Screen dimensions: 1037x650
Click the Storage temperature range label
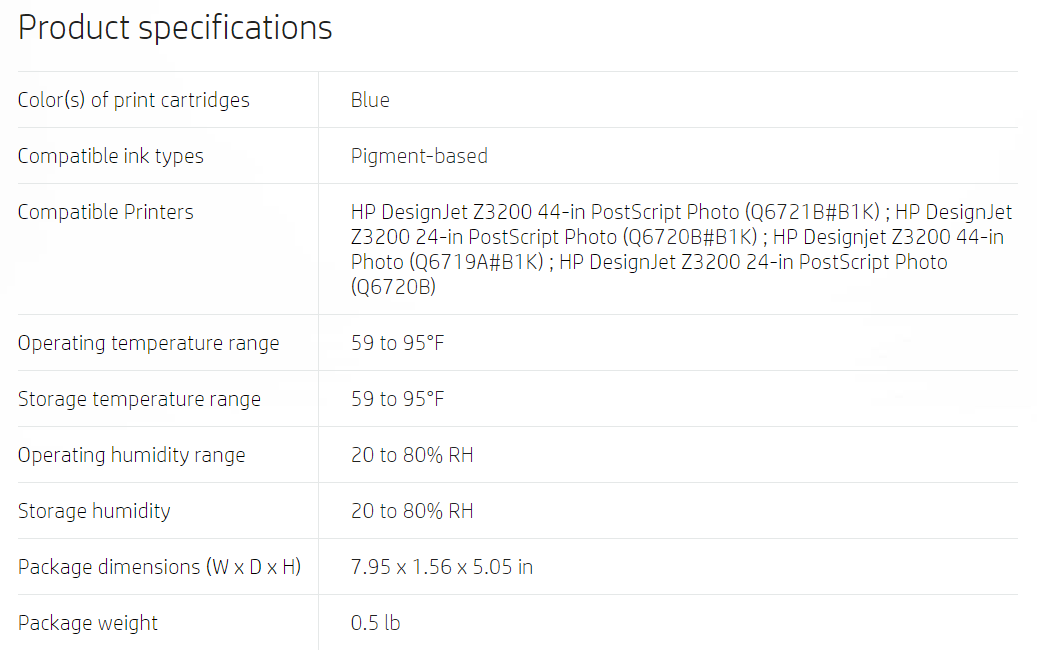pyautogui.click(x=139, y=399)
